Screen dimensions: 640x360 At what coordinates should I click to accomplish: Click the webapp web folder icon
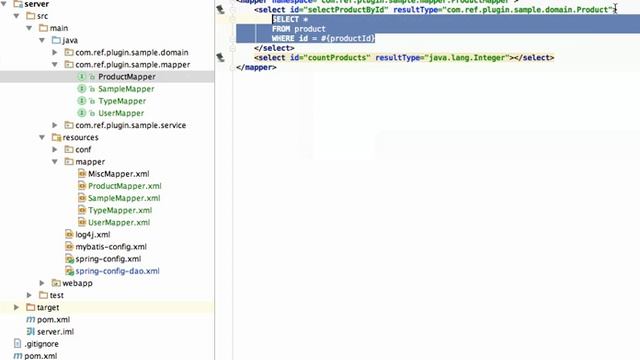[56, 283]
